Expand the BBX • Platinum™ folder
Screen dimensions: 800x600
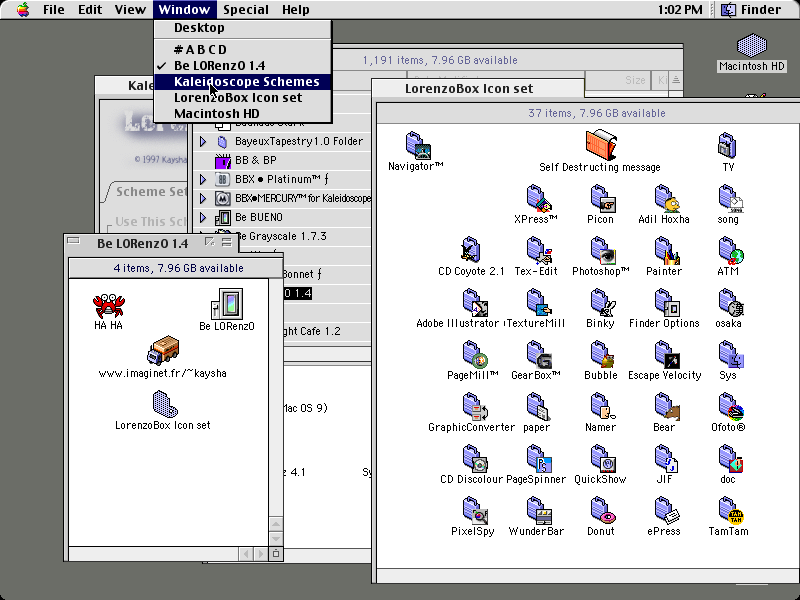(203, 180)
